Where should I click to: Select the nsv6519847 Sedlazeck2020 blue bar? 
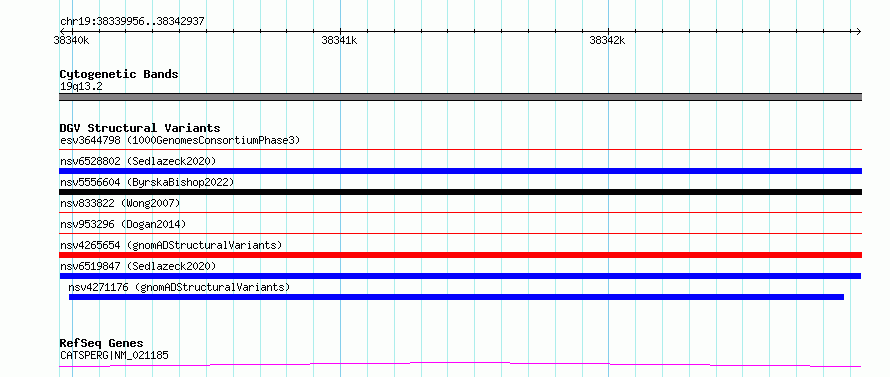pos(460,276)
